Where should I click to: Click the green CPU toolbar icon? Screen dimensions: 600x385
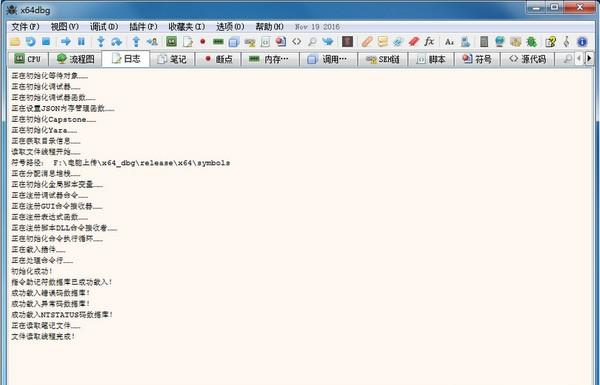click(171, 41)
